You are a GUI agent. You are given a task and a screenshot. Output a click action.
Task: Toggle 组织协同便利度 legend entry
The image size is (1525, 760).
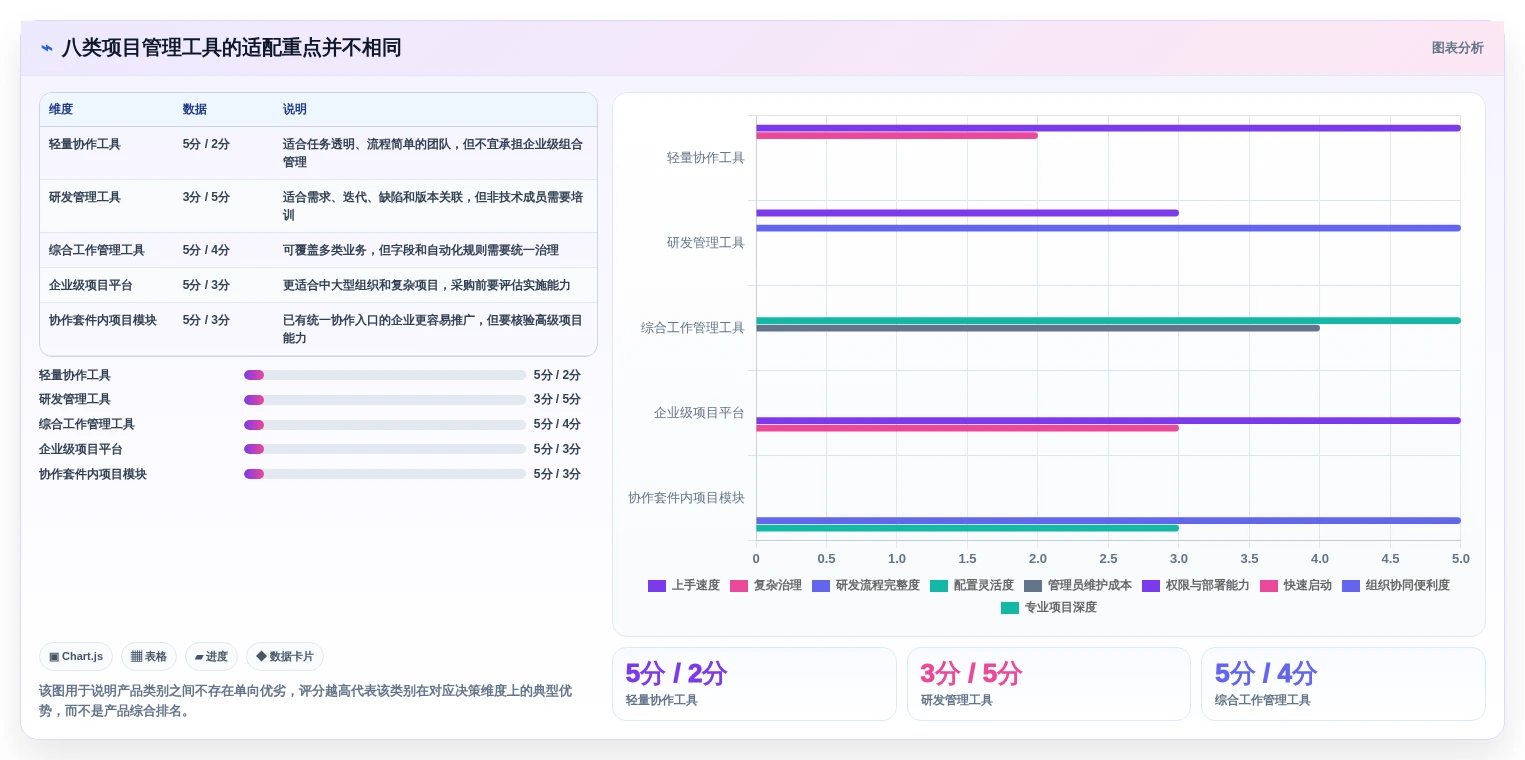[x=1396, y=586]
